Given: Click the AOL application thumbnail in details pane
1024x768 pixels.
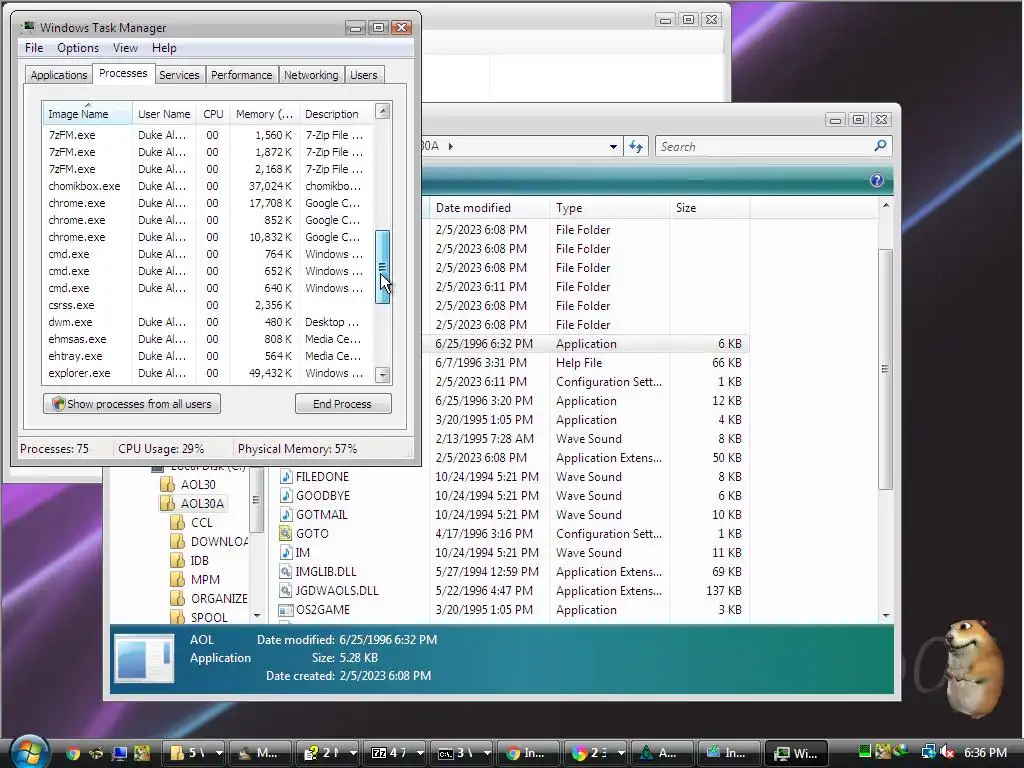Looking at the screenshot, I should [x=144, y=658].
